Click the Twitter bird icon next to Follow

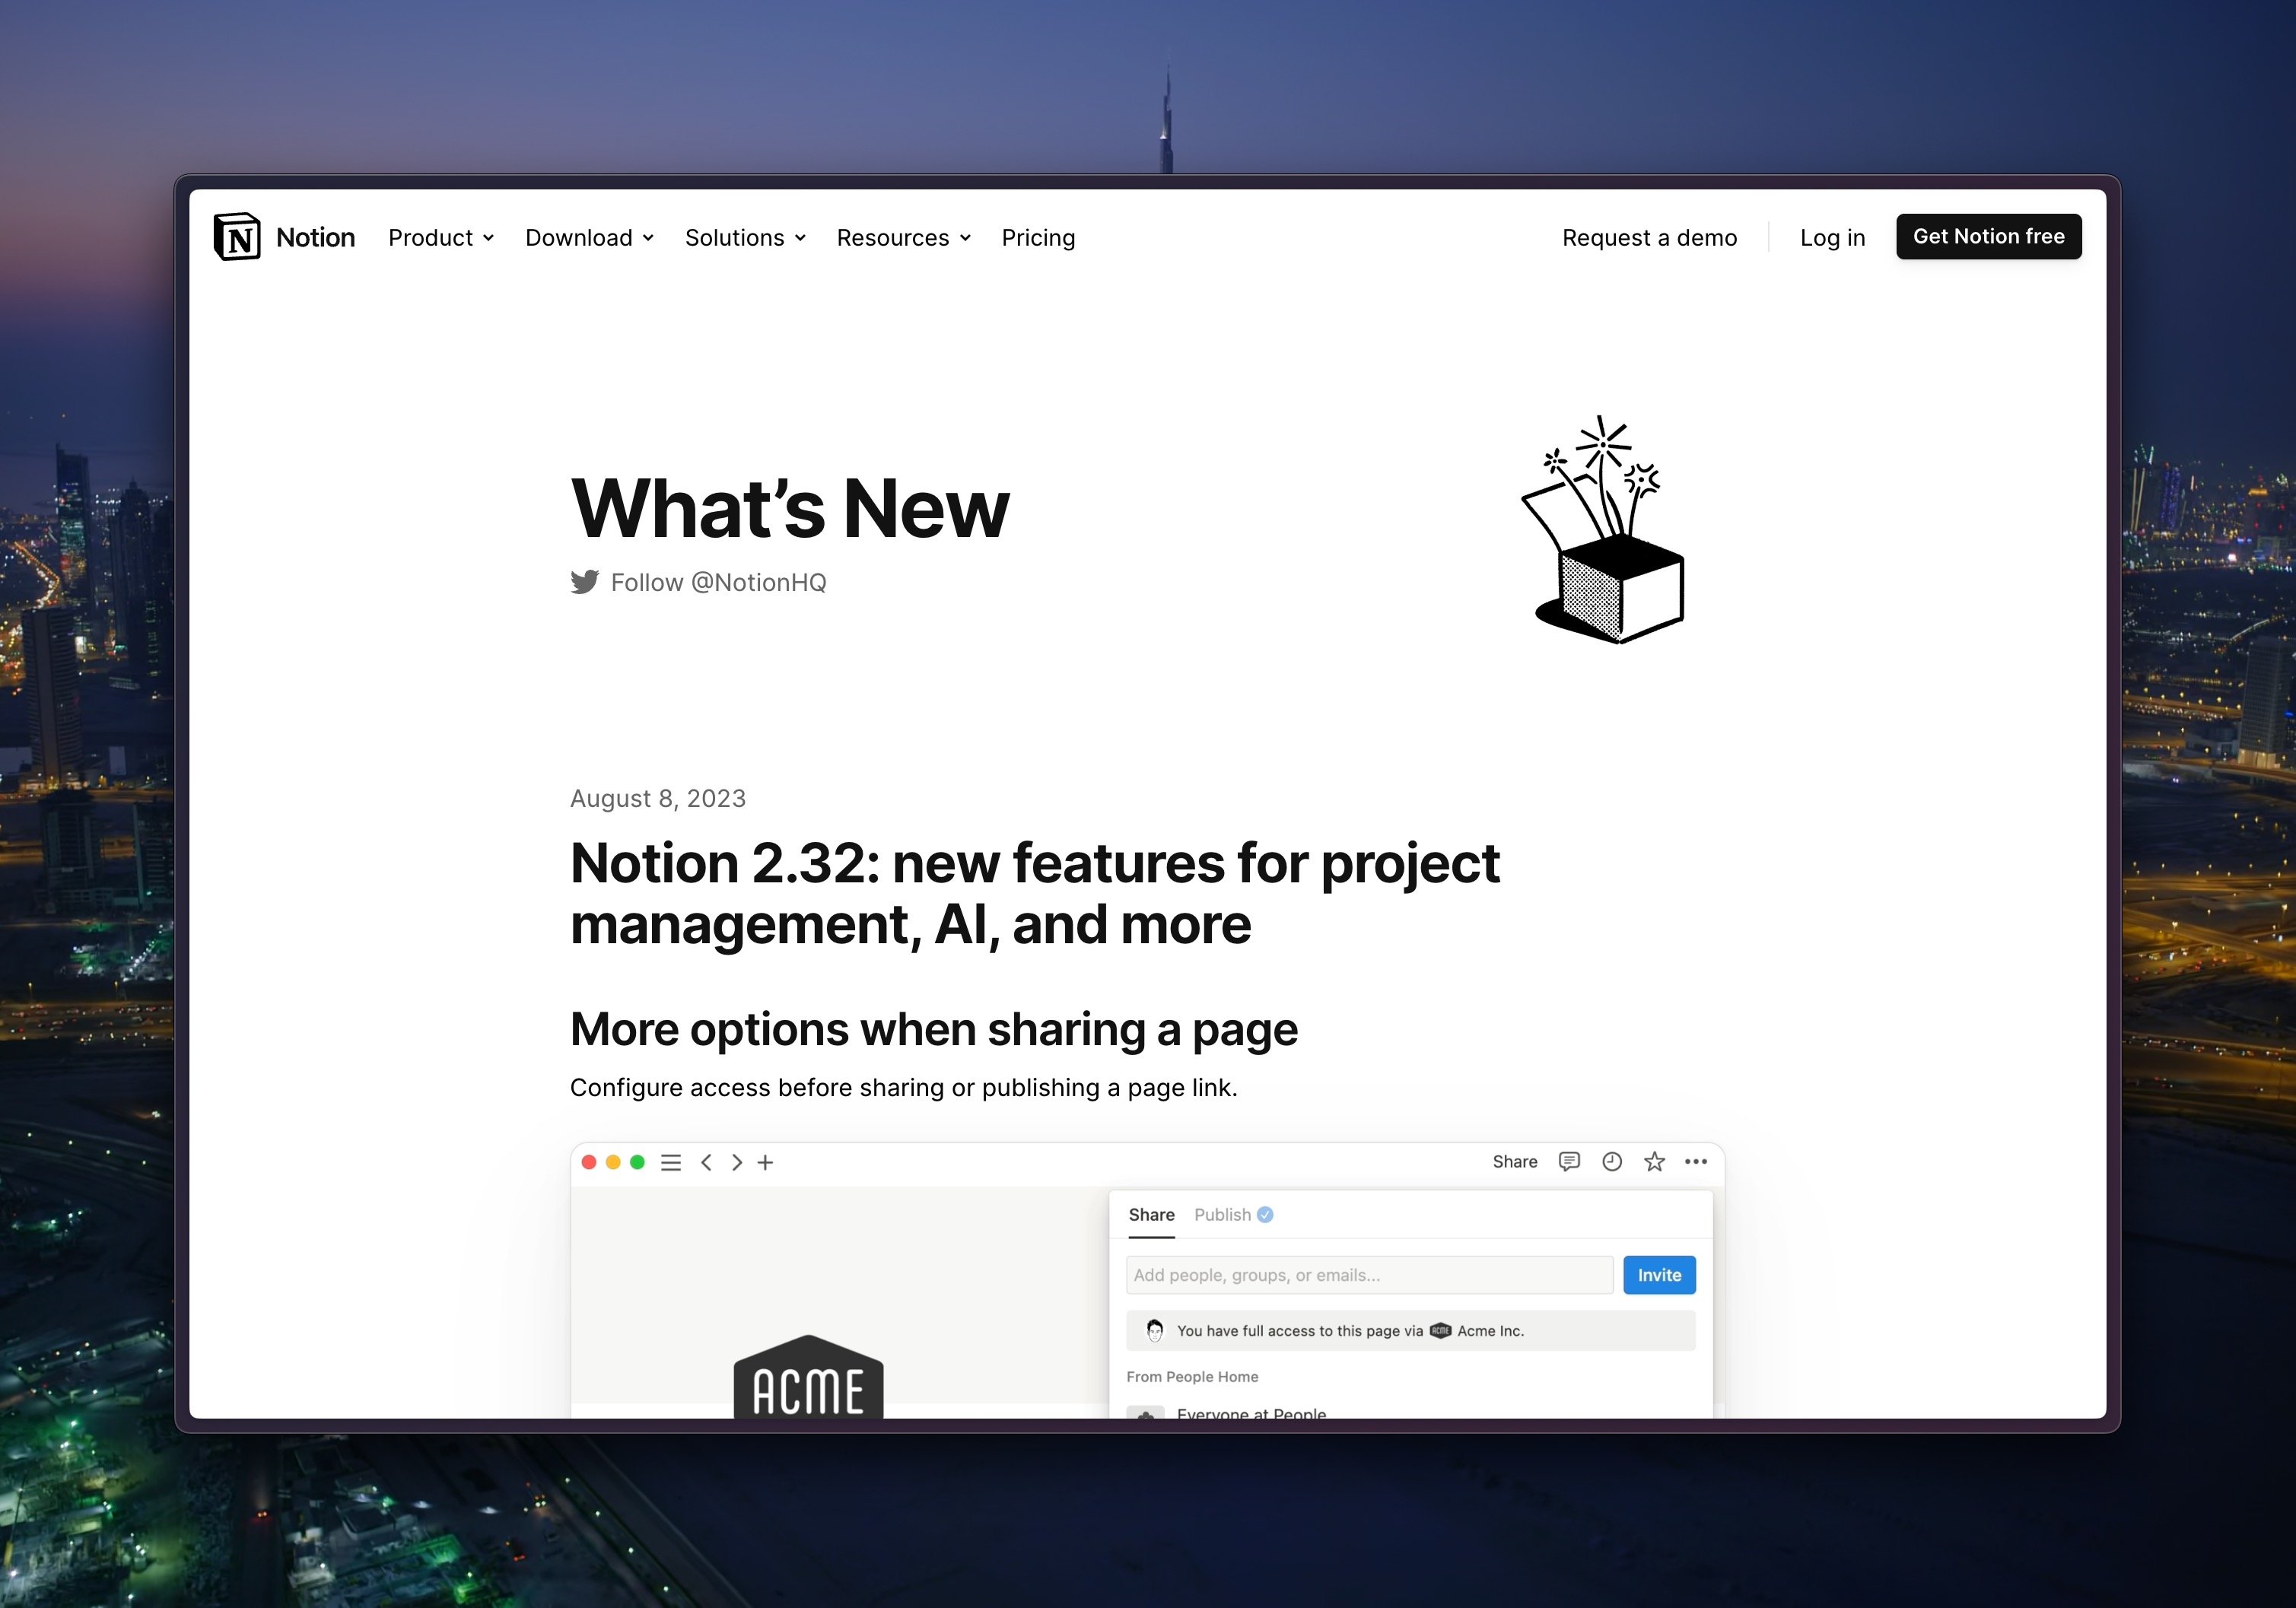[588, 581]
